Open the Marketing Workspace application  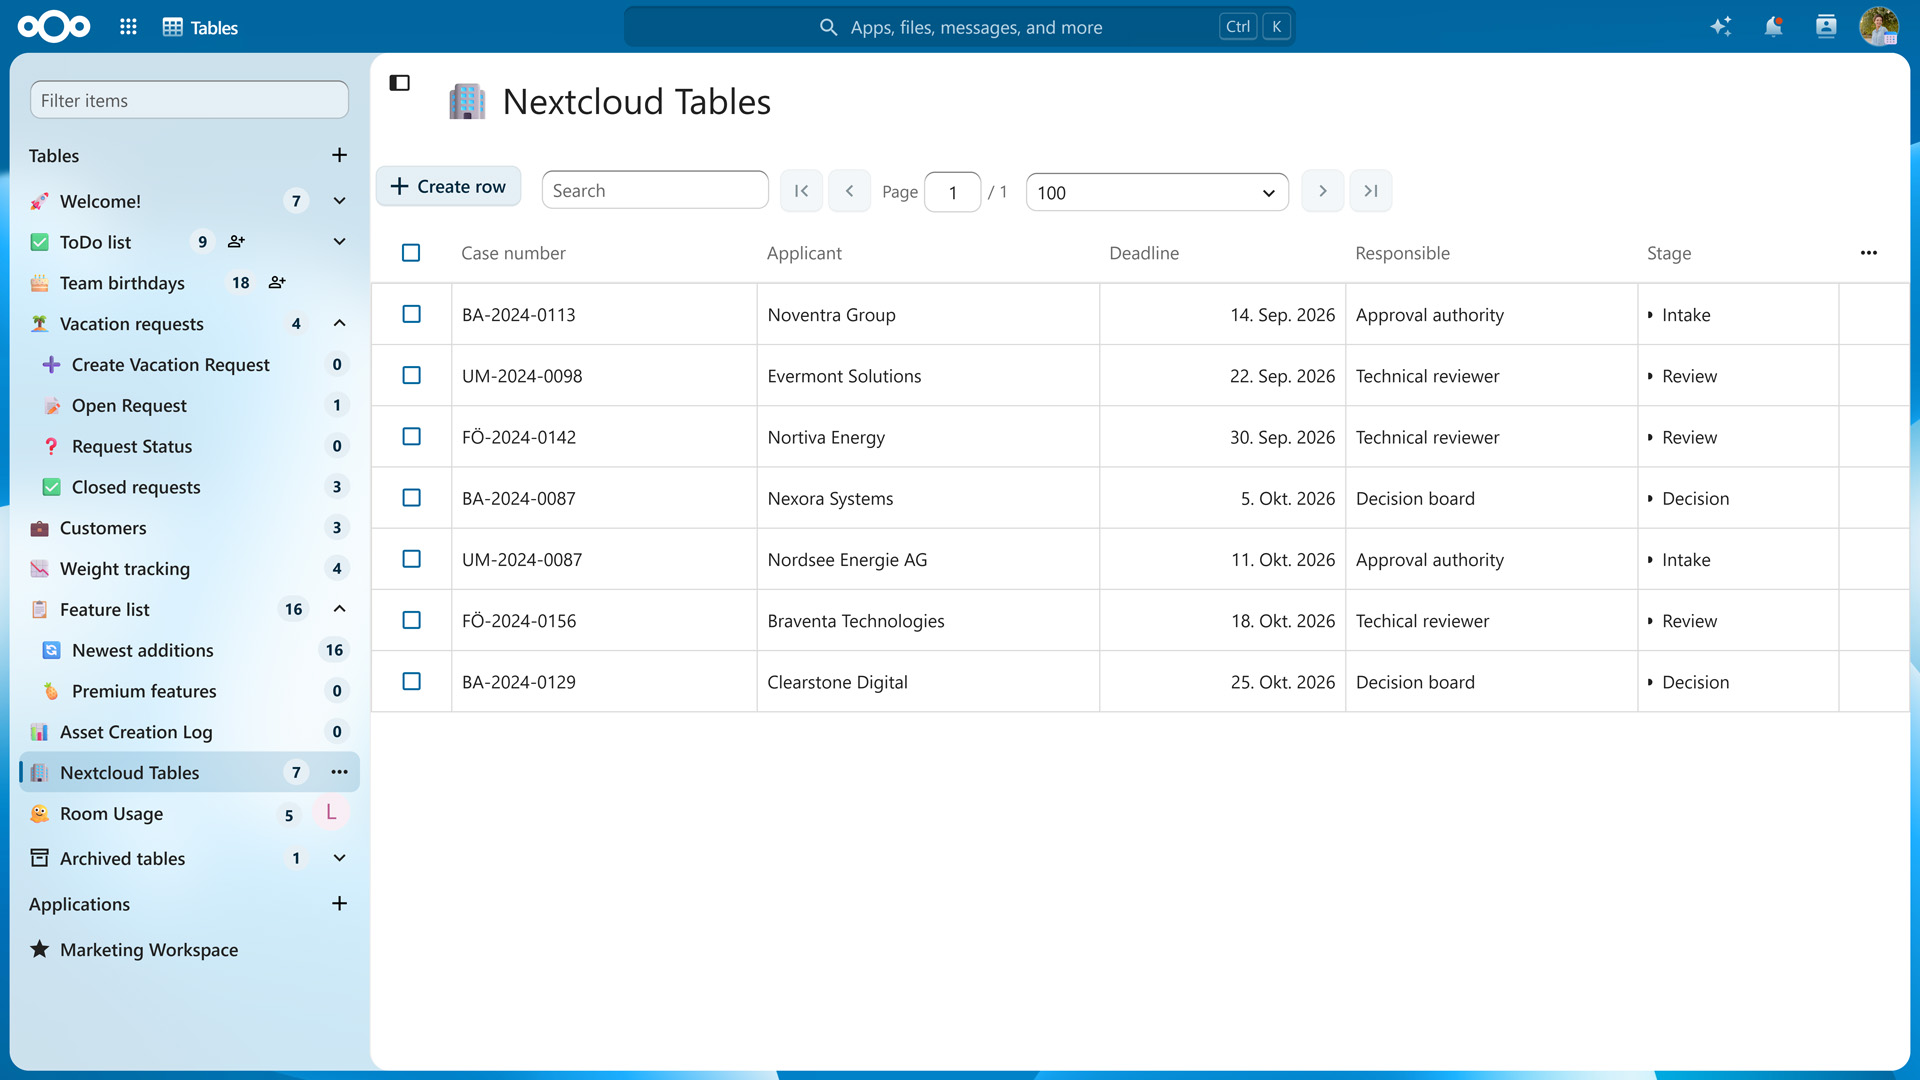point(189,950)
